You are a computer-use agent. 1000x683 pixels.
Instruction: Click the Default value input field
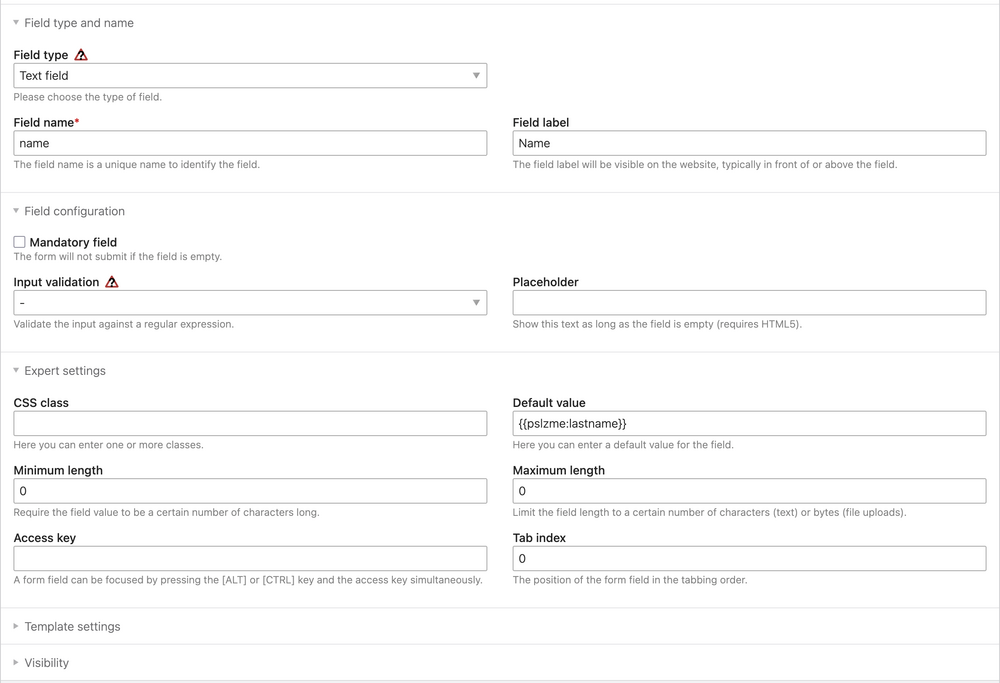point(749,423)
